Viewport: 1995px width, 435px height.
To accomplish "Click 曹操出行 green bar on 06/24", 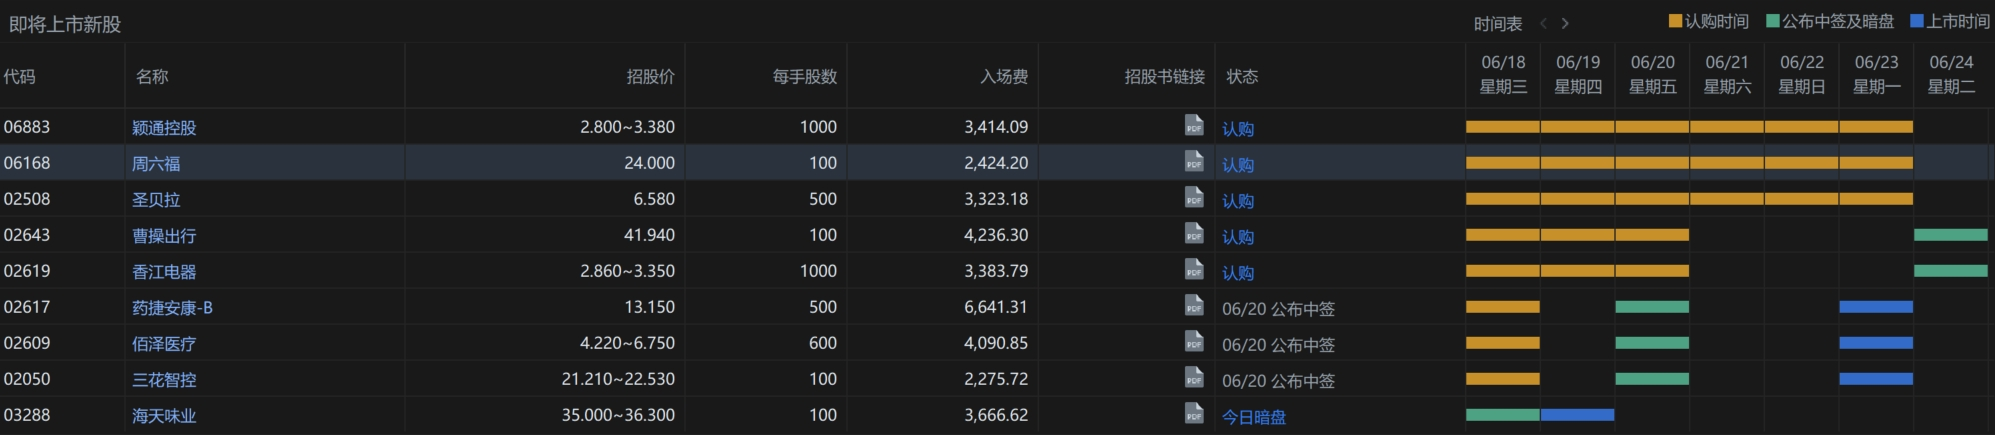I will pyautogui.click(x=1950, y=235).
